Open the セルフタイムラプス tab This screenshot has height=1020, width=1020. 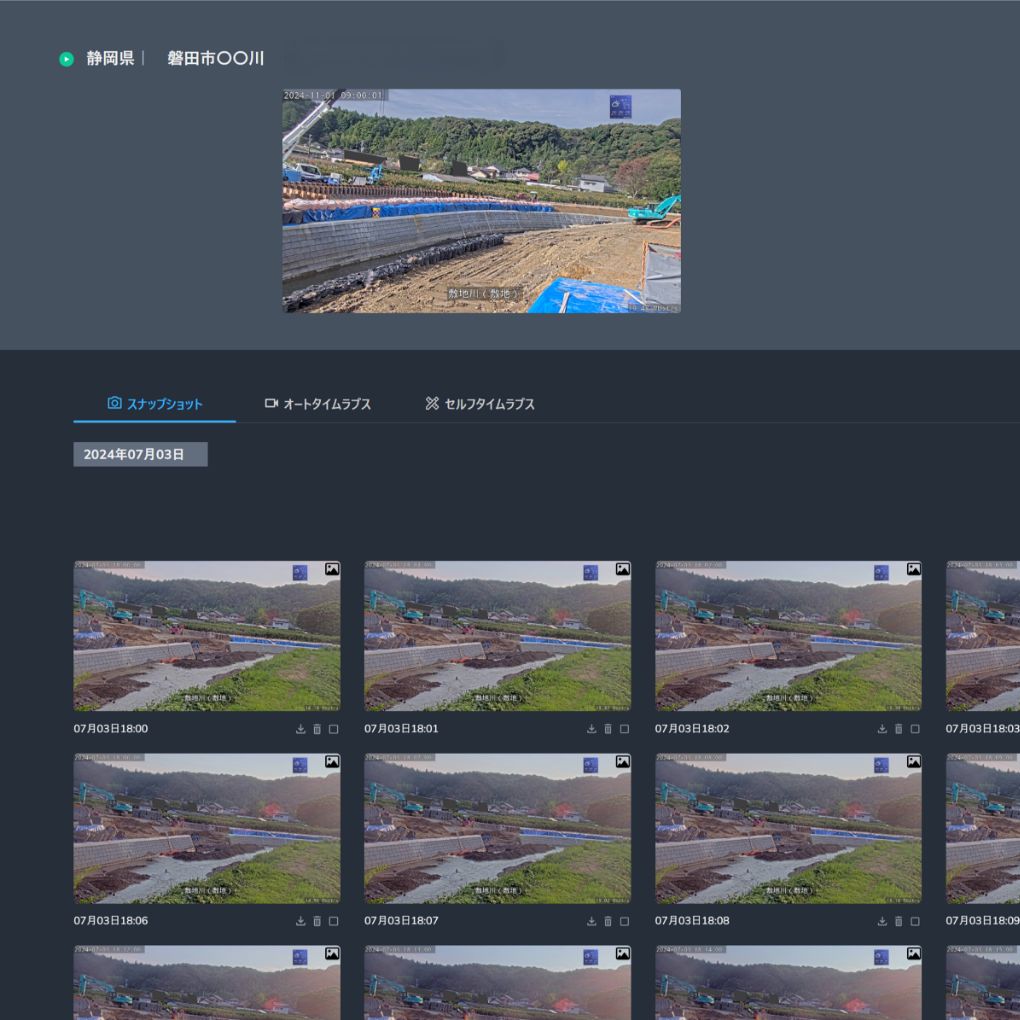pyautogui.click(x=480, y=404)
